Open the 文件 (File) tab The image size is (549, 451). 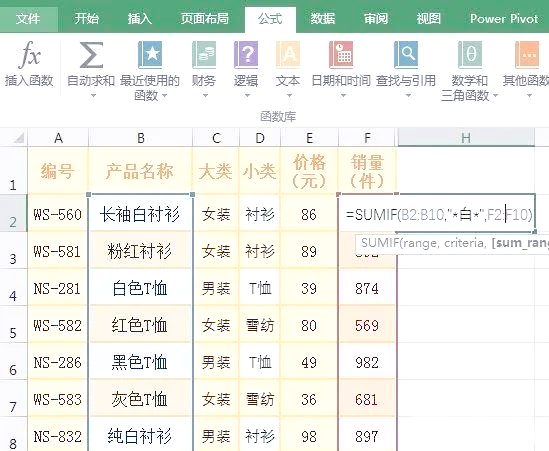click(28, 19)
